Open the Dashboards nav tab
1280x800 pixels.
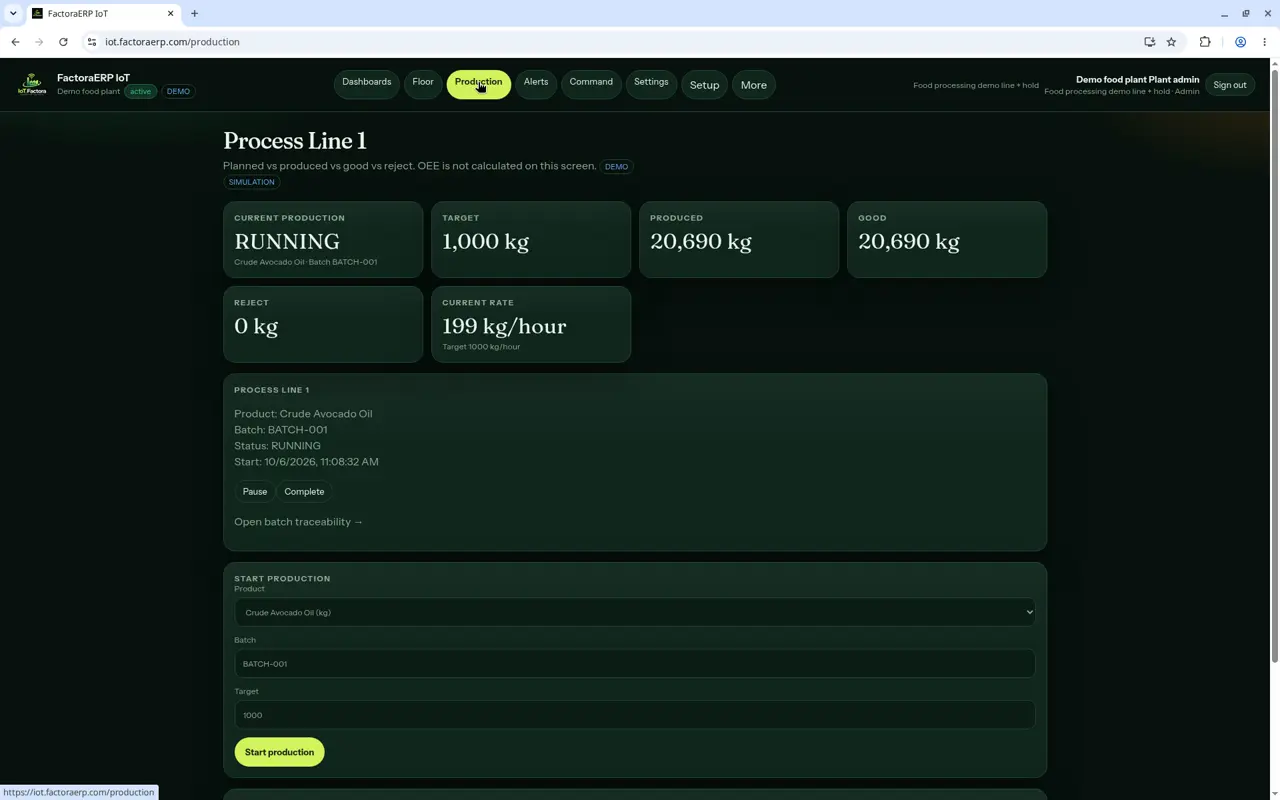click(366, 83)
